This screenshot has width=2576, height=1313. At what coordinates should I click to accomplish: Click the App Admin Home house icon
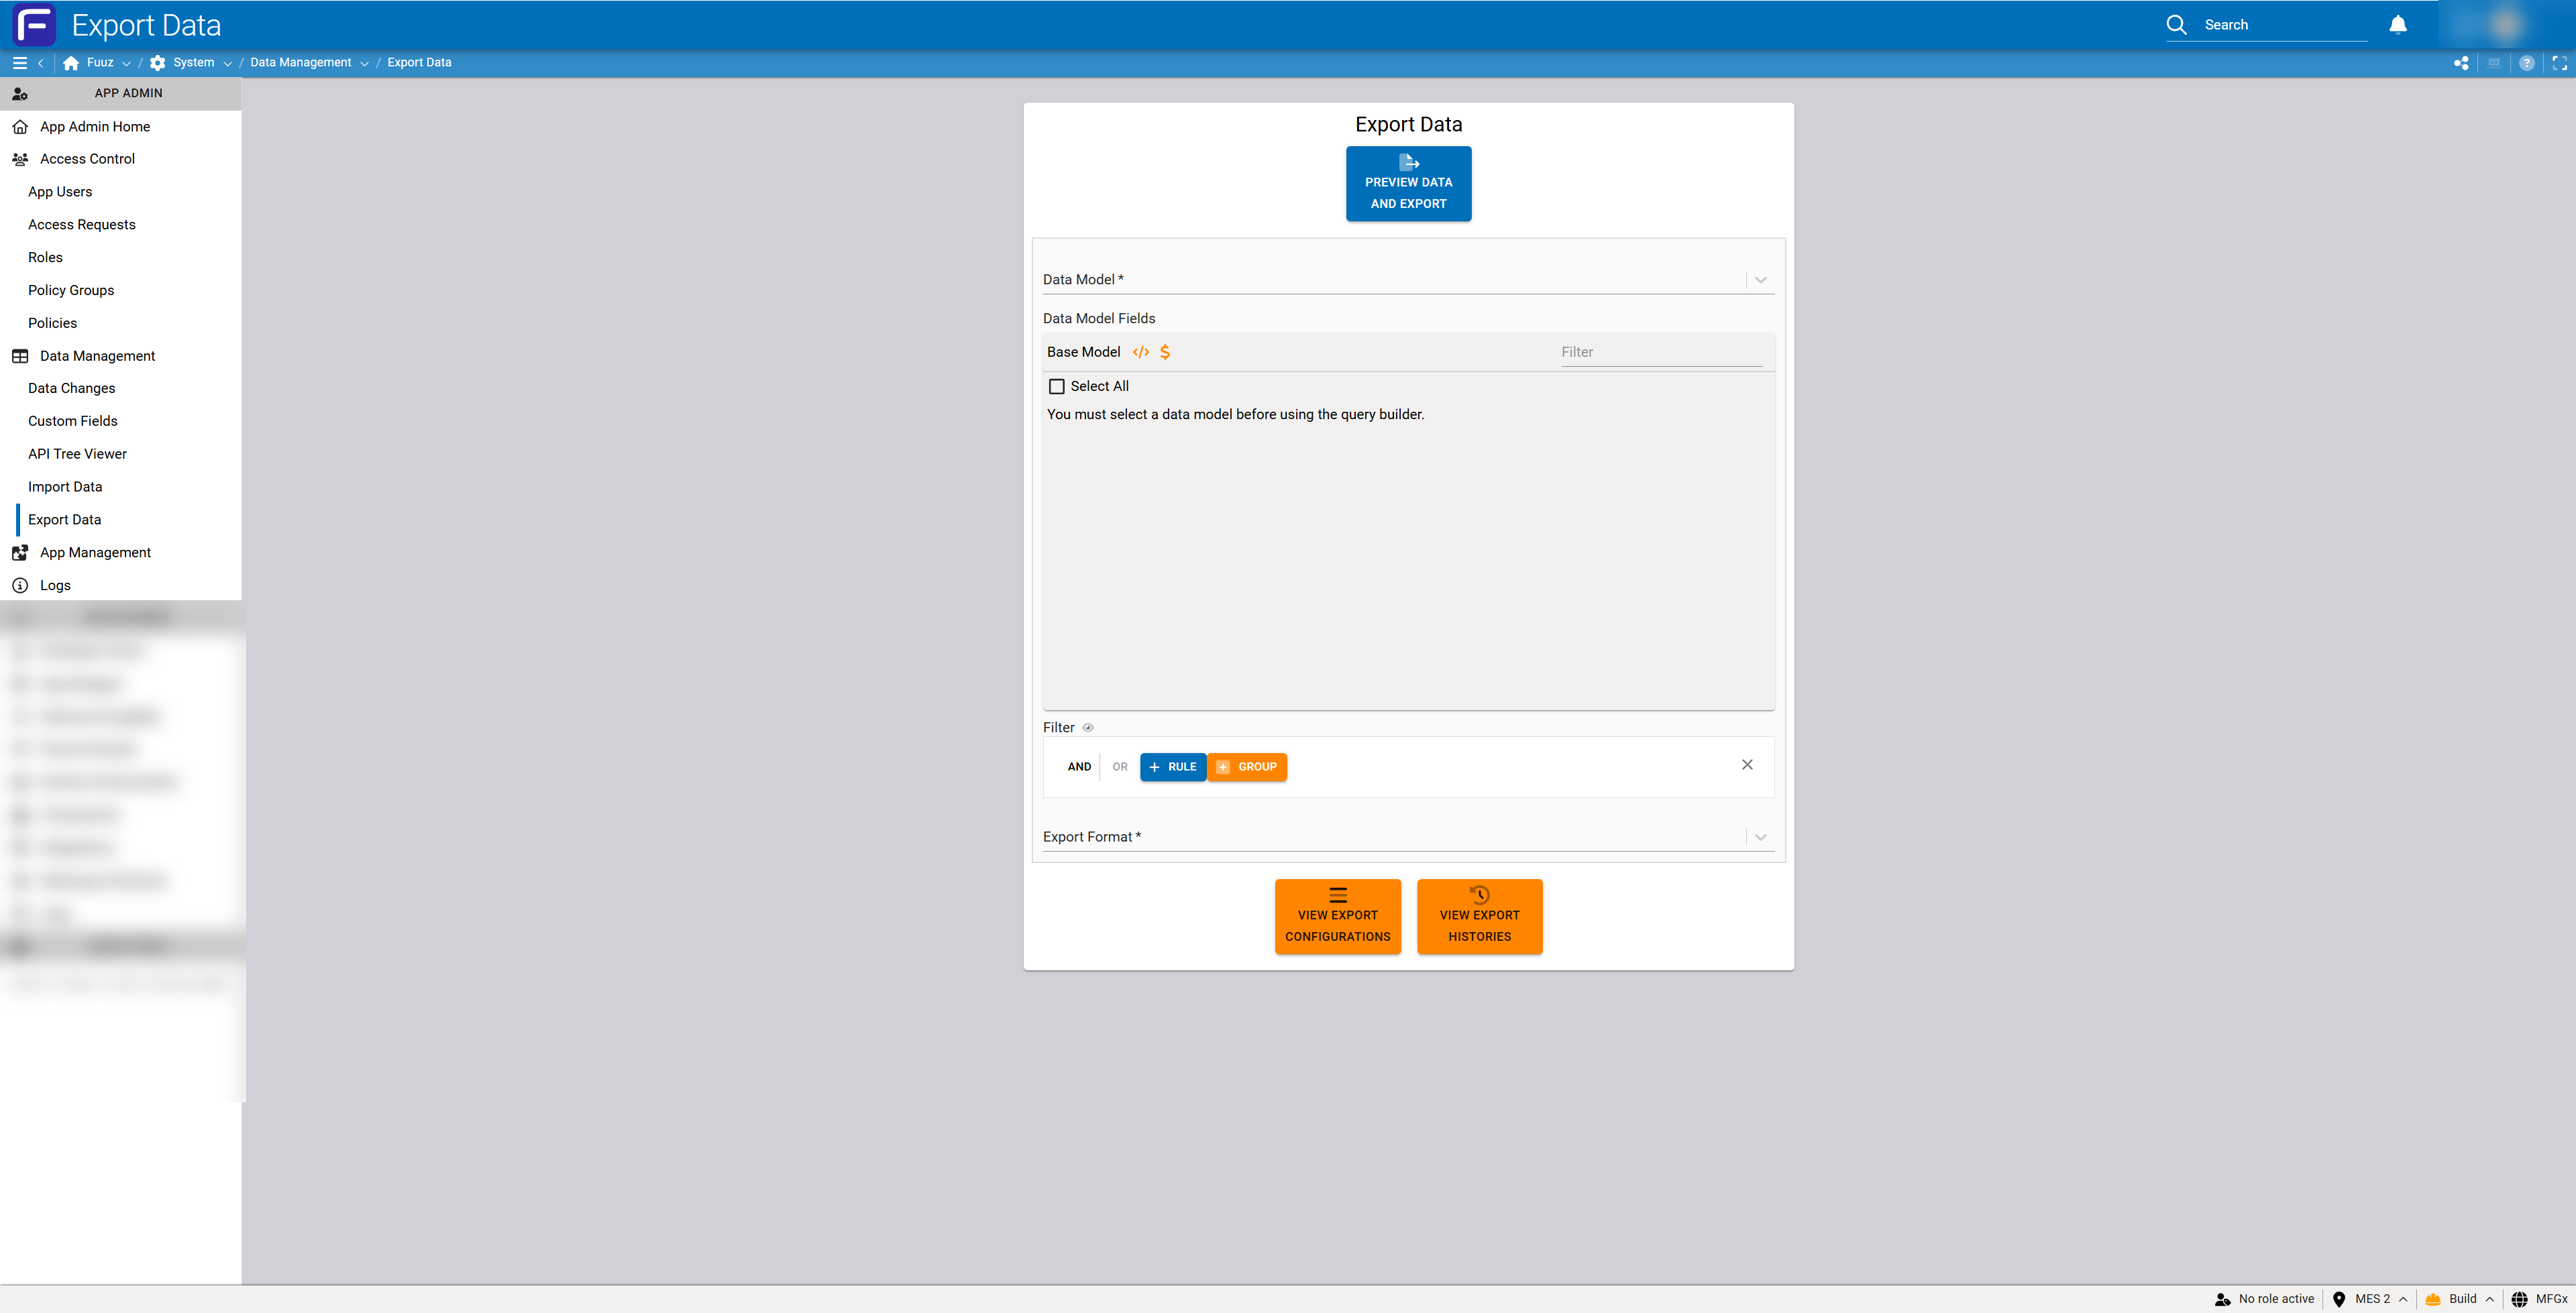point(20,127)
